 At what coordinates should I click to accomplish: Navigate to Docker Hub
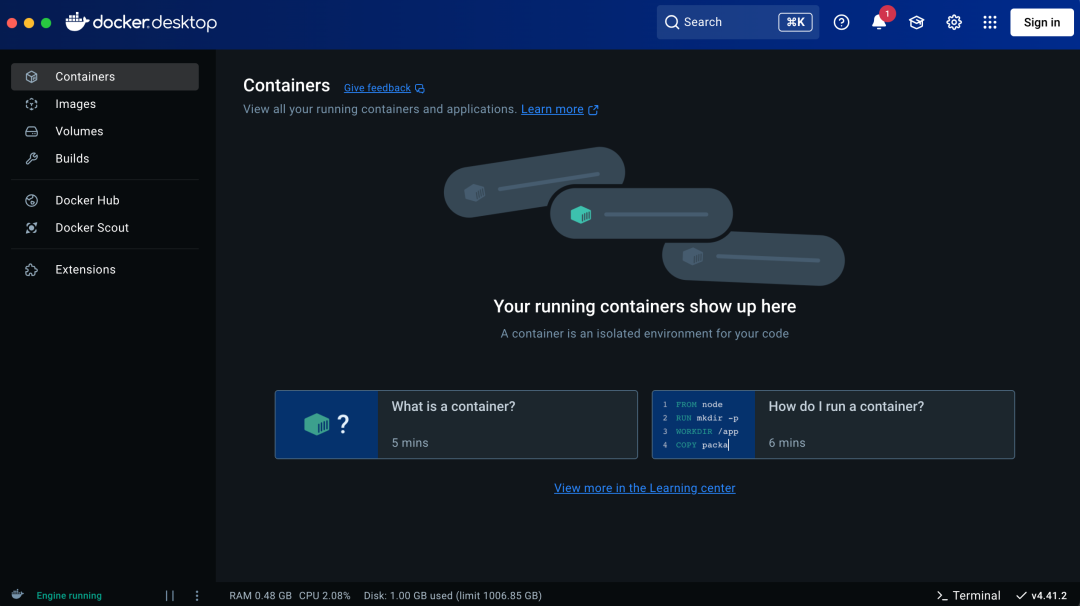[105, 200]
